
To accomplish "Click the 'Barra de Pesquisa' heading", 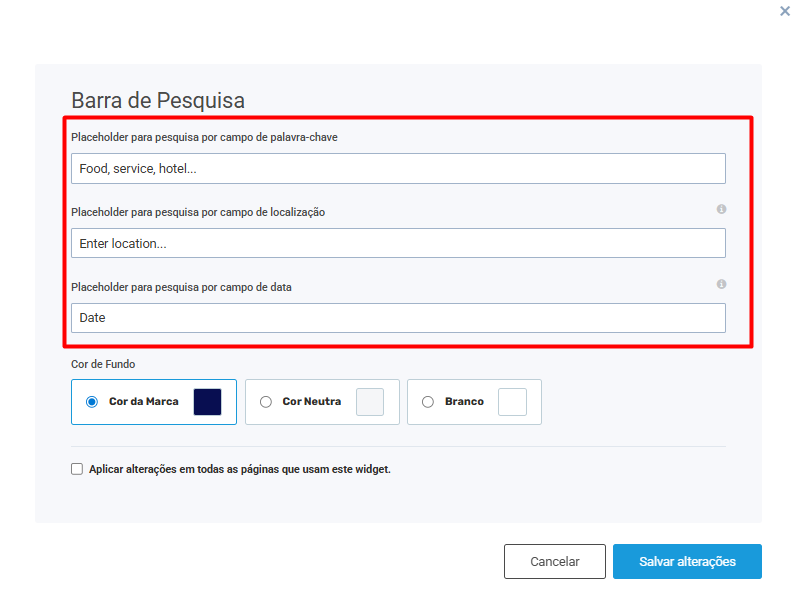I will [x=158, y=101].
